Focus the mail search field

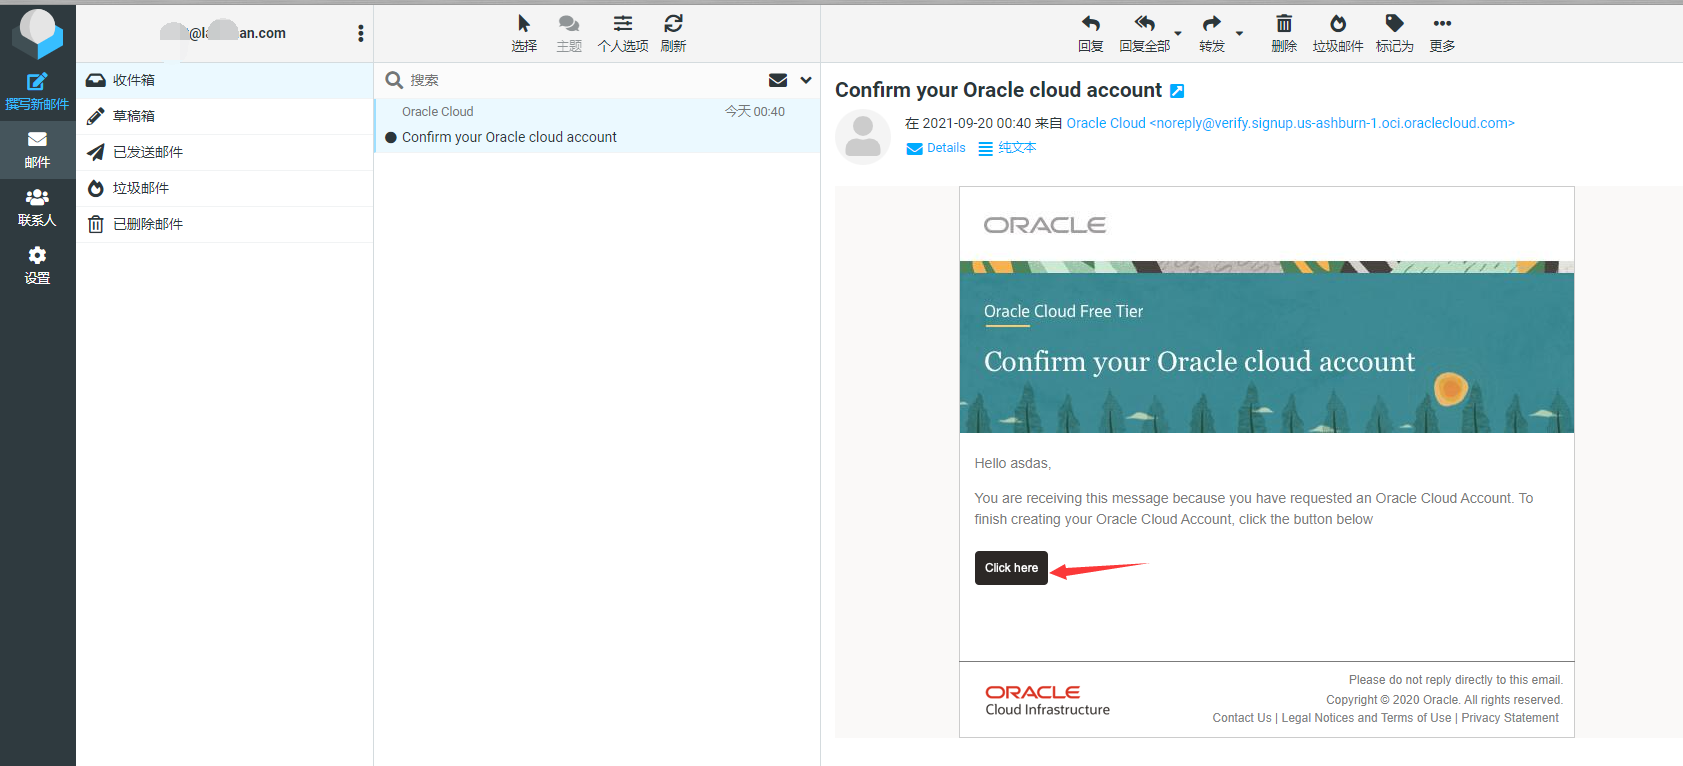(580, 80)
